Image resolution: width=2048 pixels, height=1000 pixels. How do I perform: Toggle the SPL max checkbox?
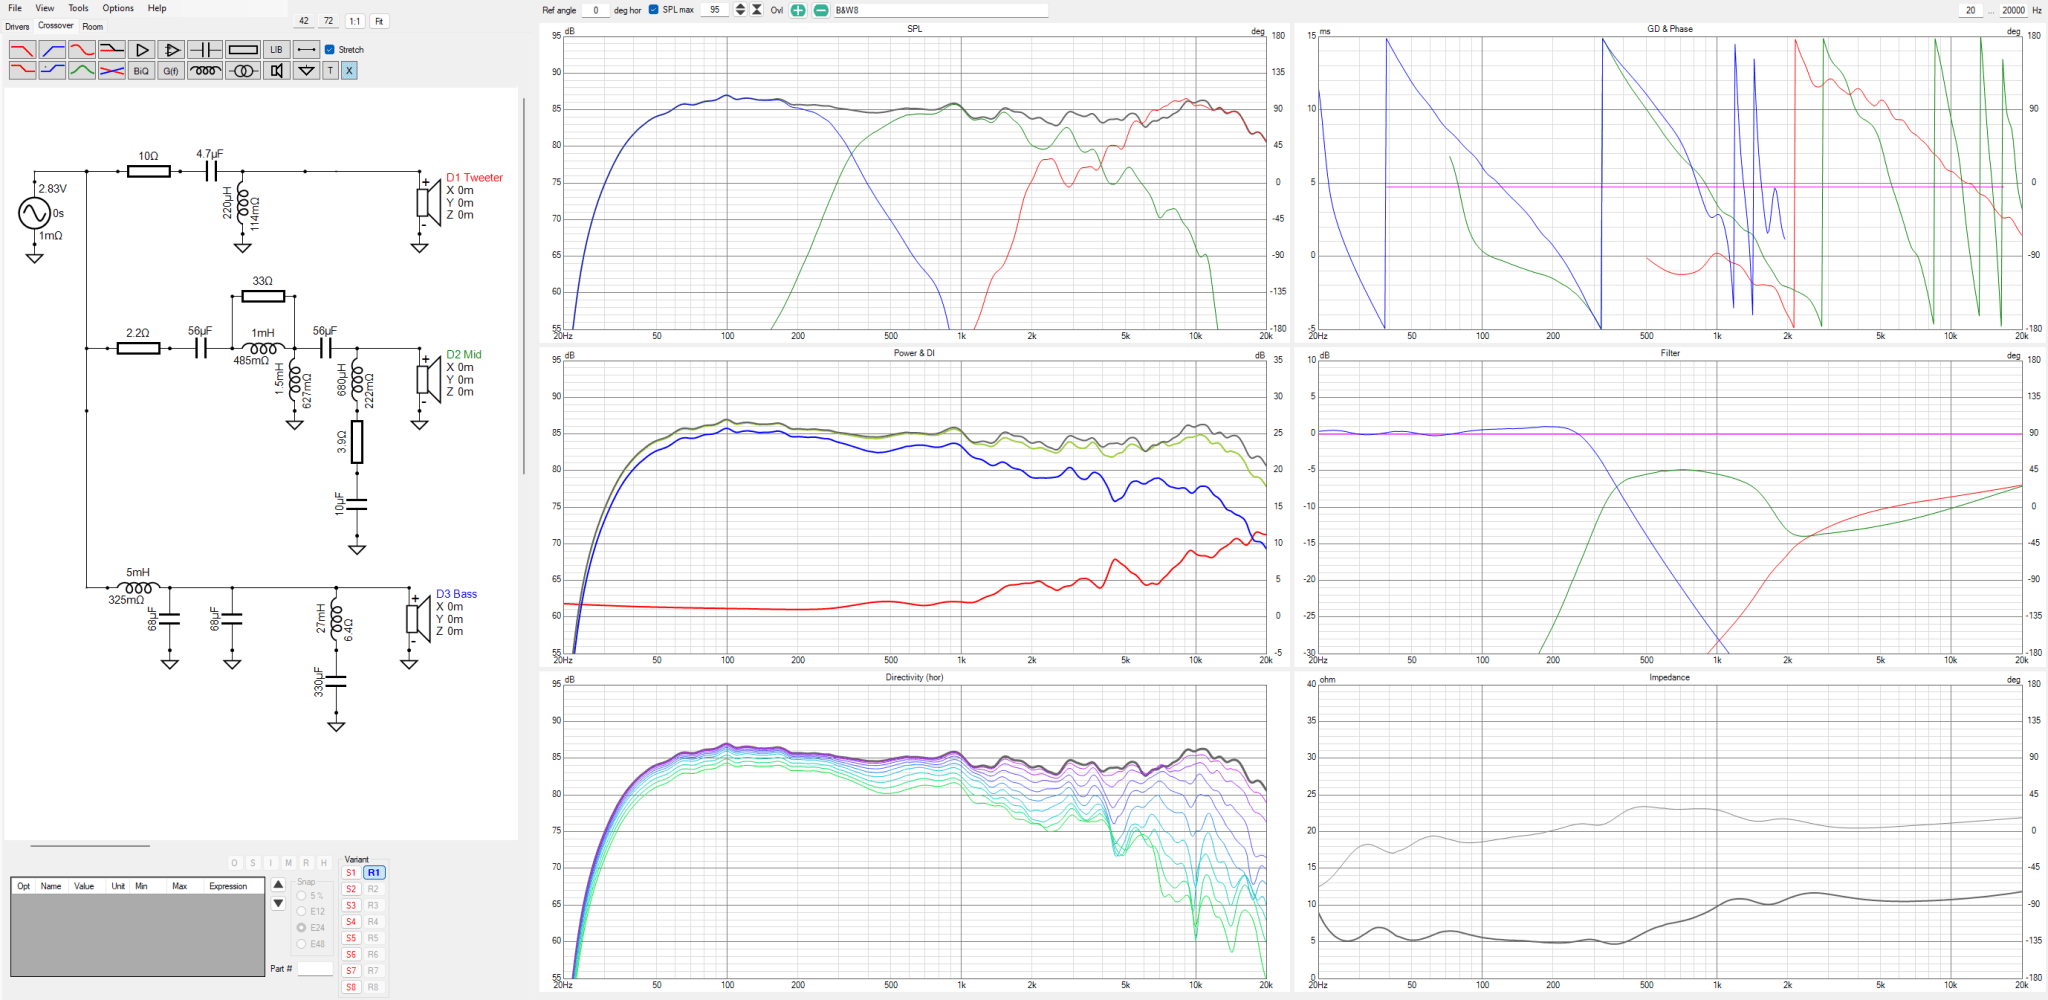(x=653, y=10)
